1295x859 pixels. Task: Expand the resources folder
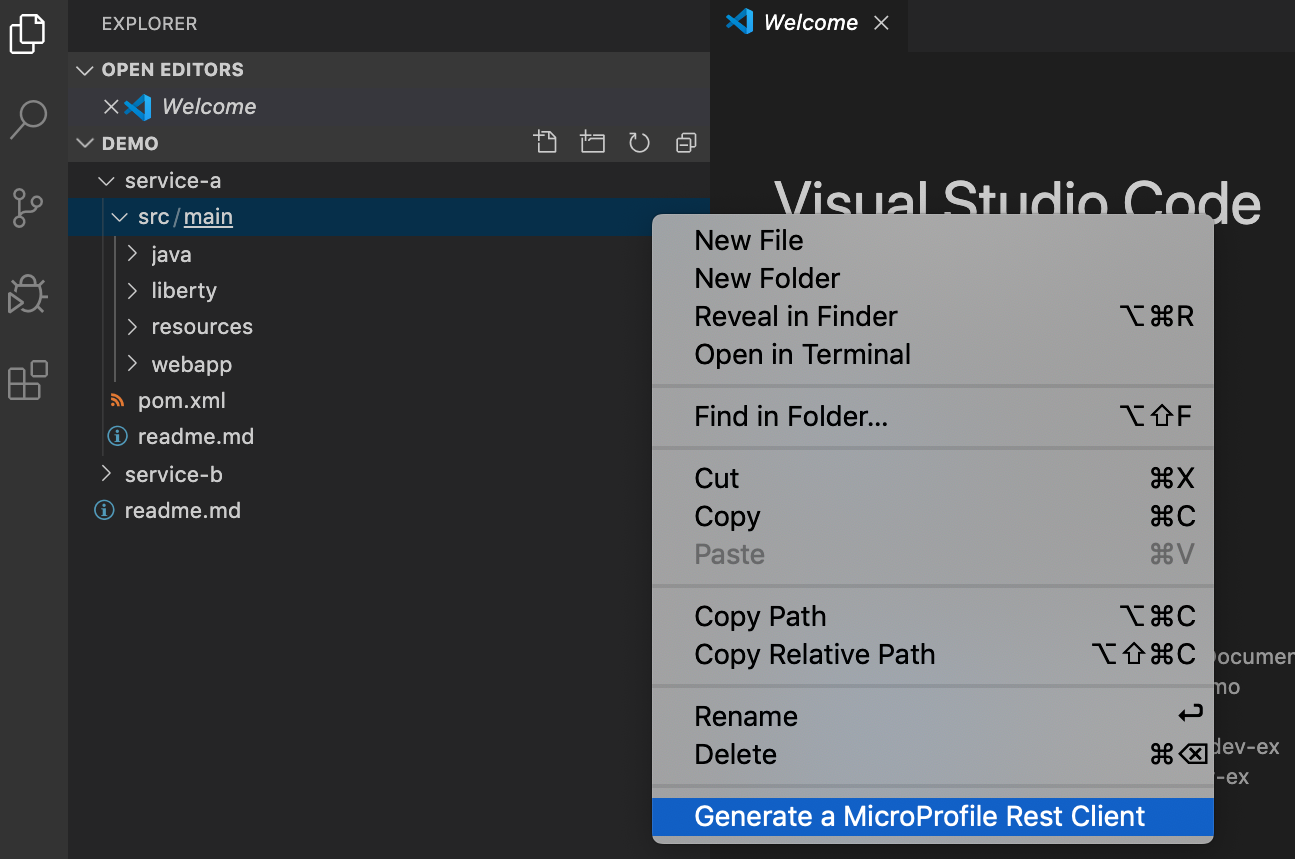[133, 326]
